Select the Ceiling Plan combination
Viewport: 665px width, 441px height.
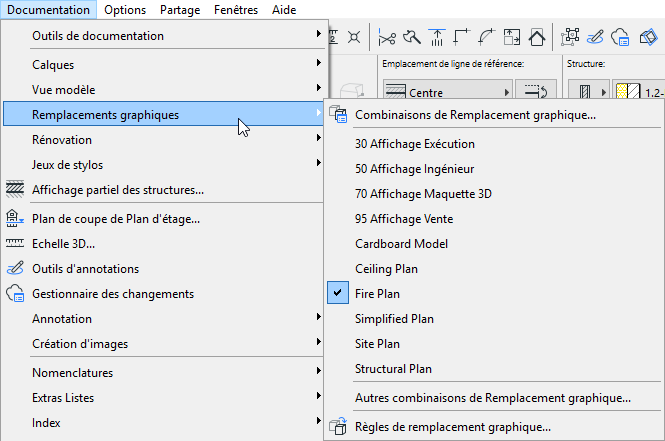pos(494,269)
